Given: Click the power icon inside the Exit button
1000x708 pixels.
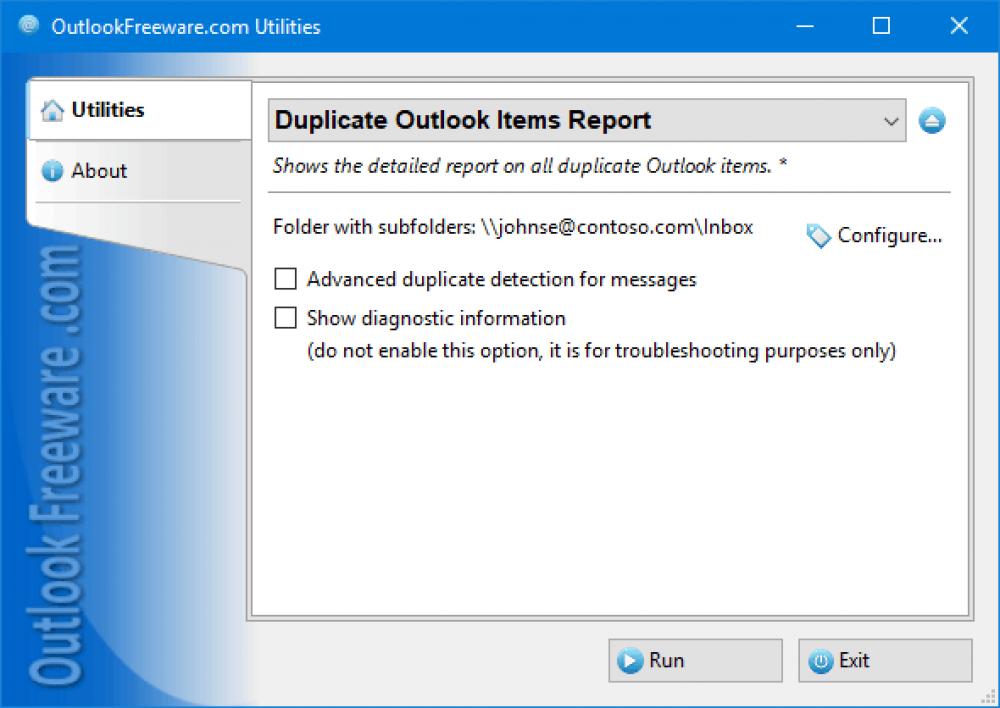Looking at the screenshot, I should click(x=822, y=660).
